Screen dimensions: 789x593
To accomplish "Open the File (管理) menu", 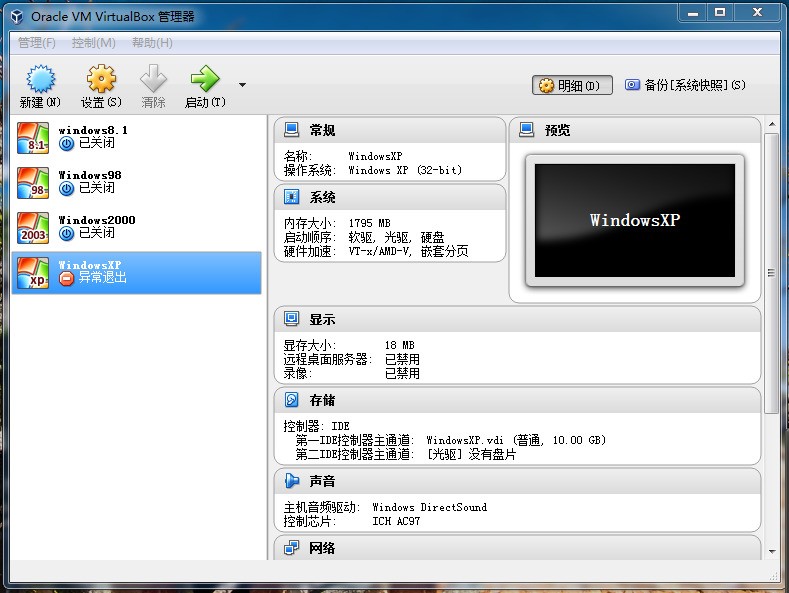I will pos(37,43).
